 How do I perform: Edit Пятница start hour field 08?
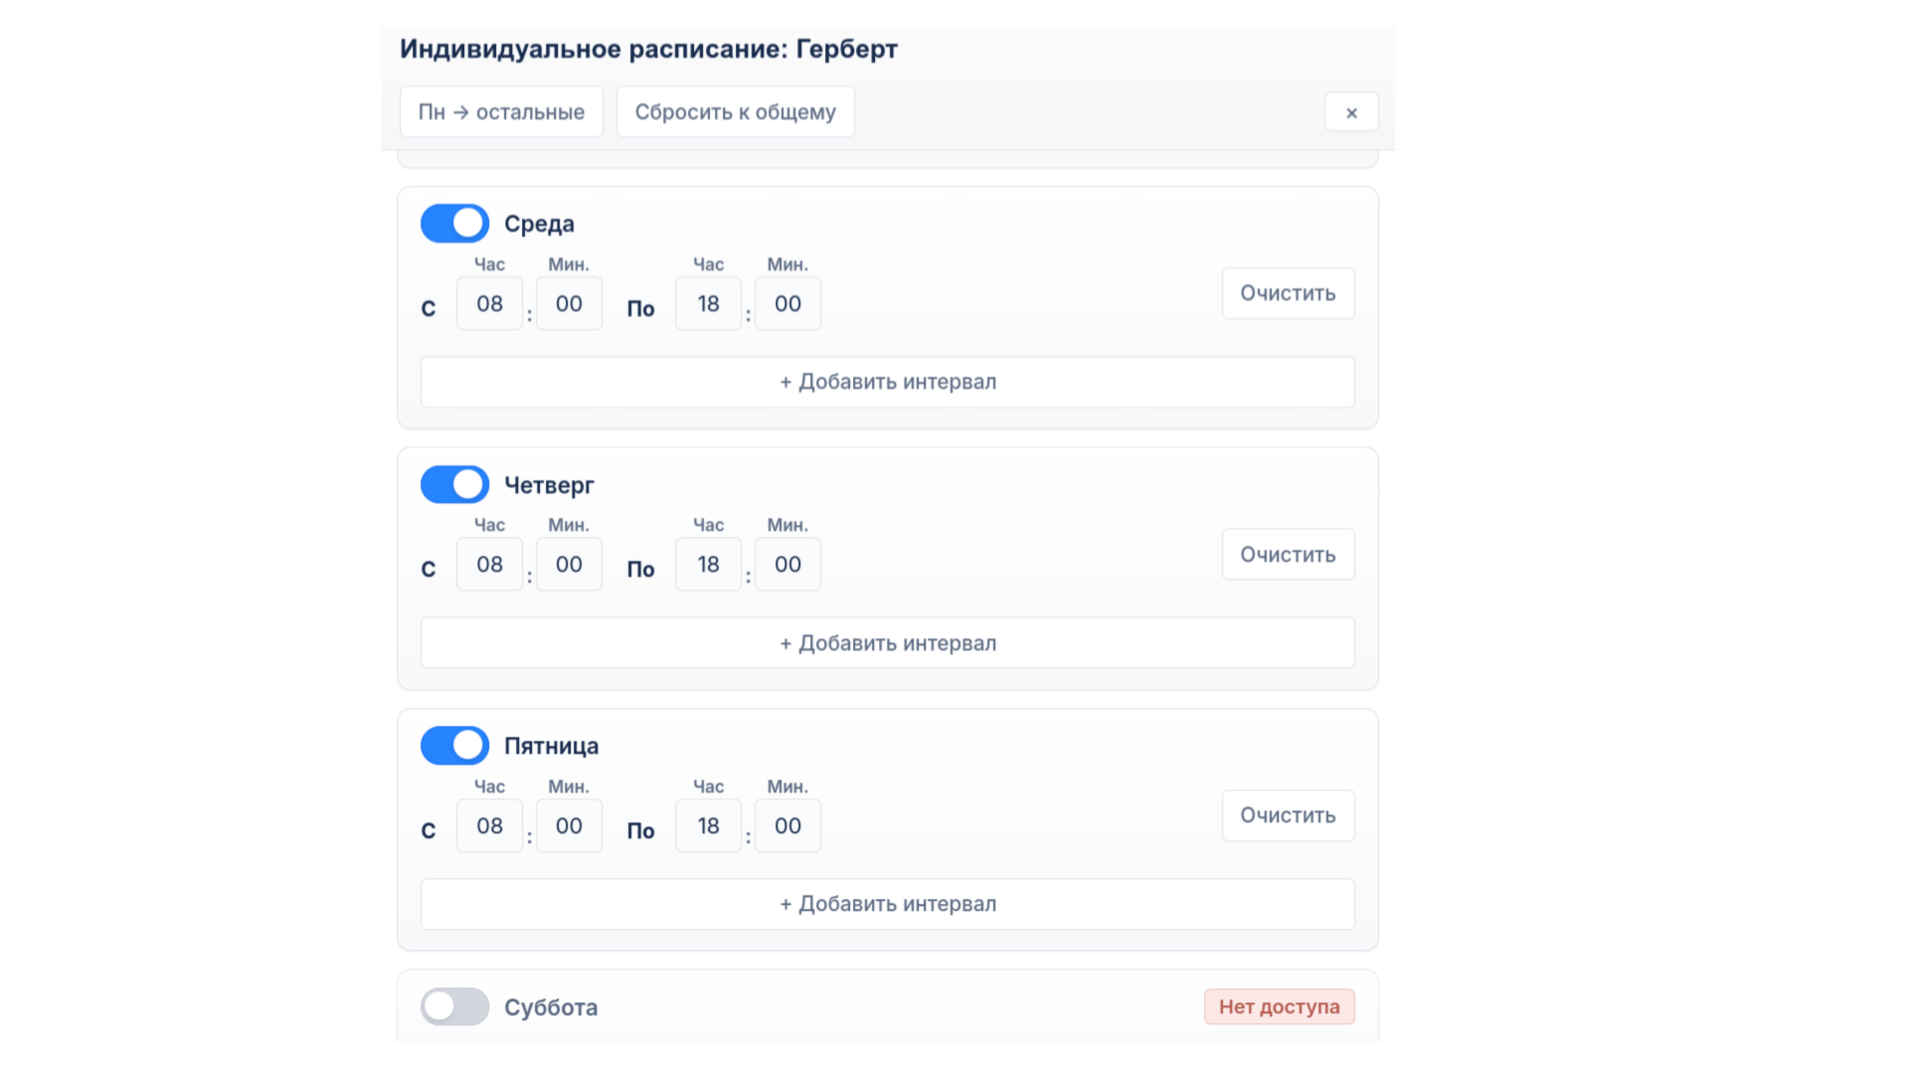point(489,826)
